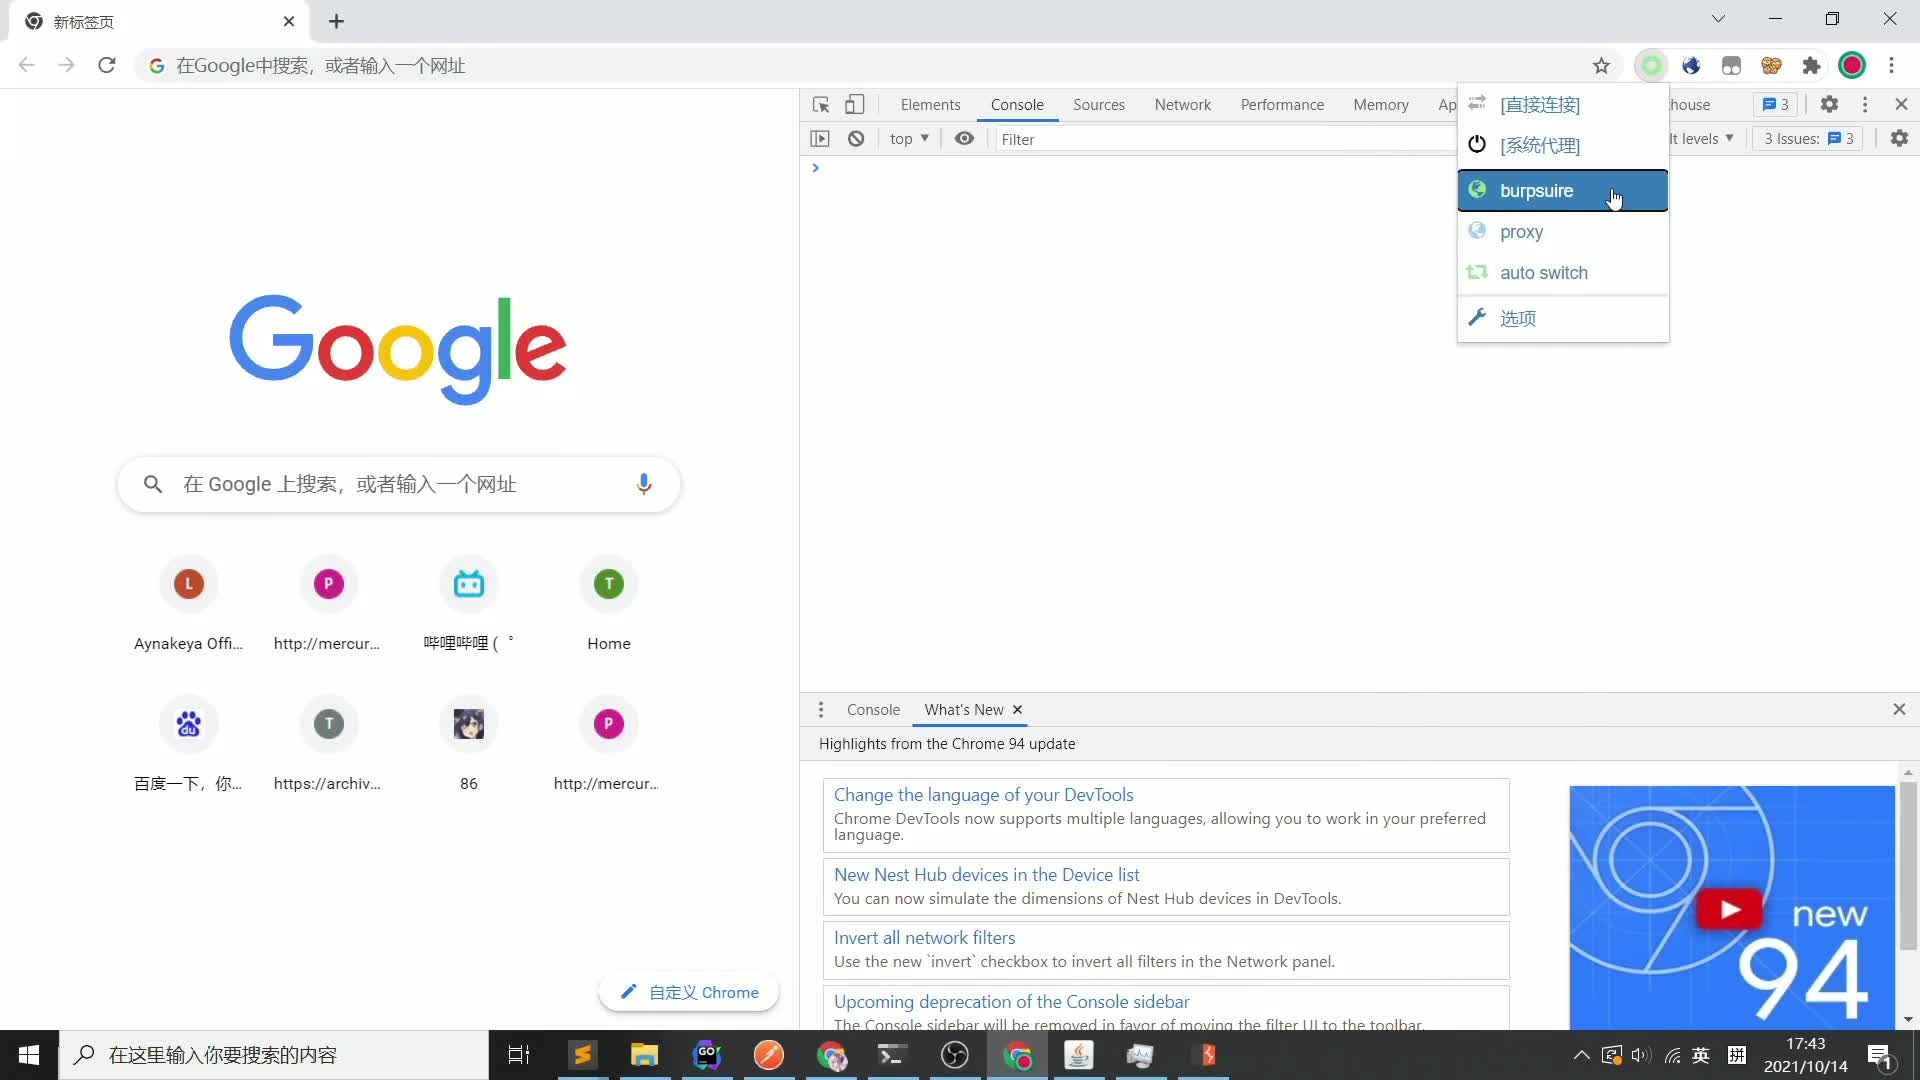Screen dimensions: 1920x1080
Task: Open Sublime Text from the taskbar
Action: tap(582, 1055)
